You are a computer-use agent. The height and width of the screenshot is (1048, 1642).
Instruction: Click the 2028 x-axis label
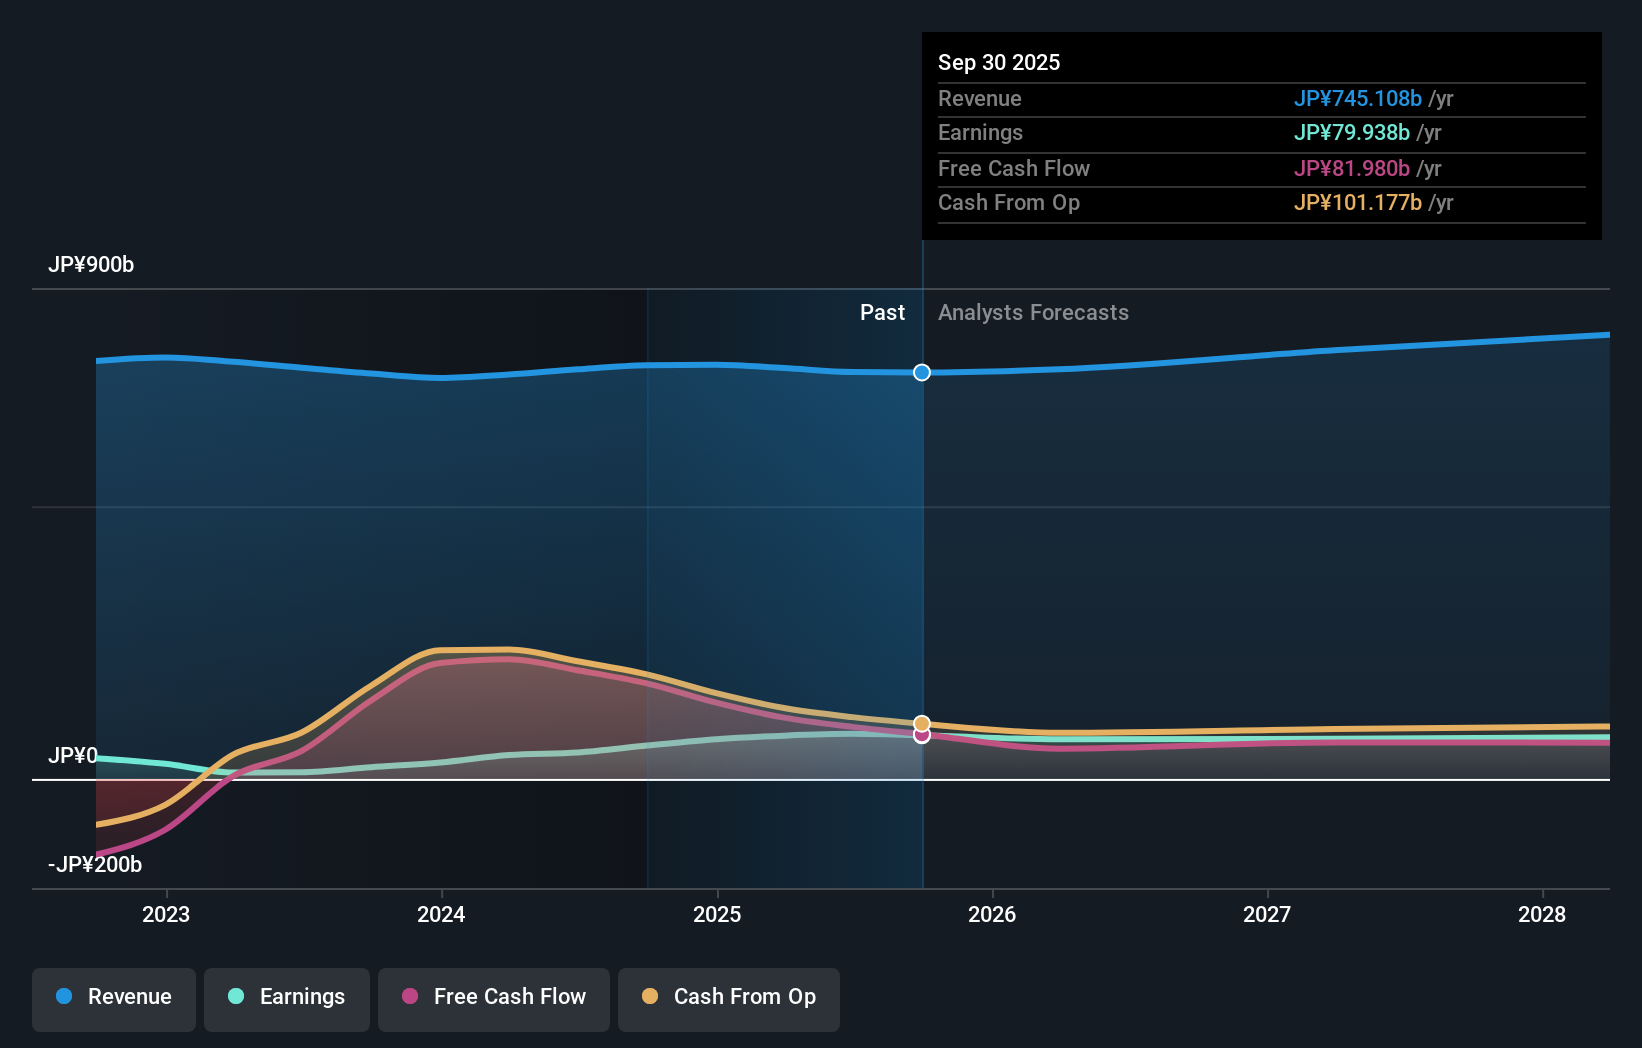[x=1542, y=914]
